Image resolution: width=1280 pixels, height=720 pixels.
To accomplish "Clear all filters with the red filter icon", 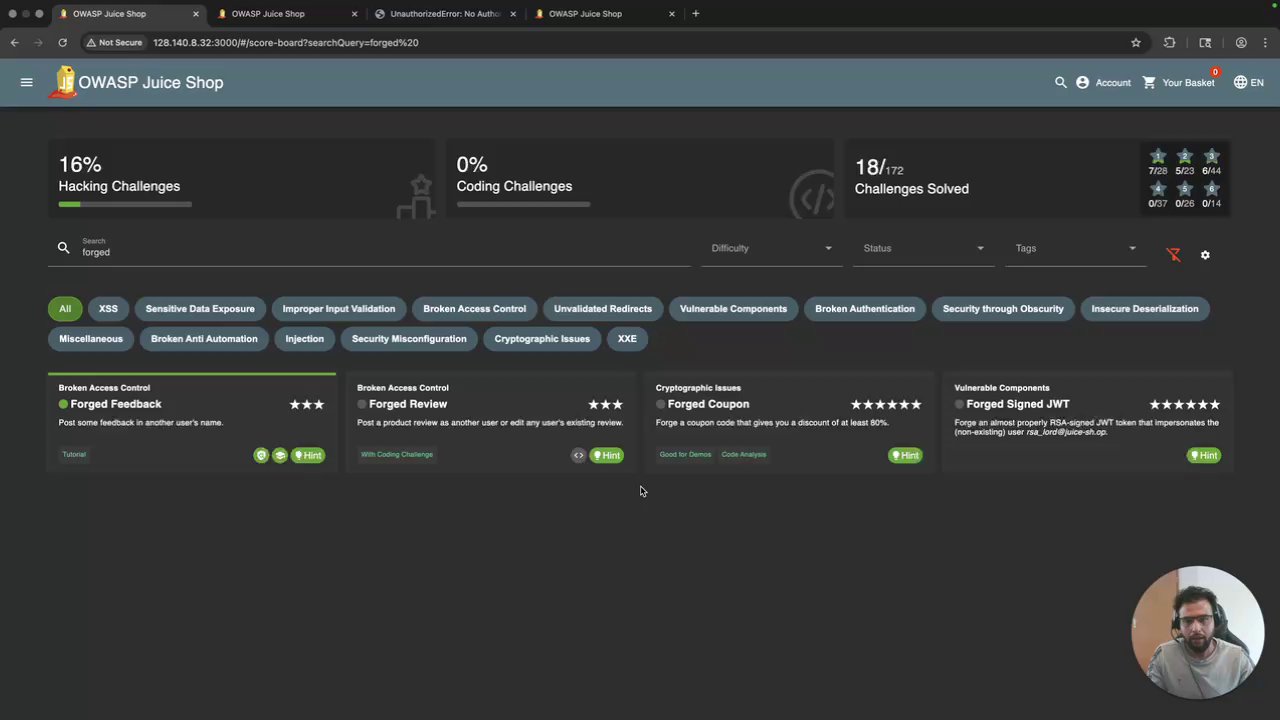I will 1174,255.
